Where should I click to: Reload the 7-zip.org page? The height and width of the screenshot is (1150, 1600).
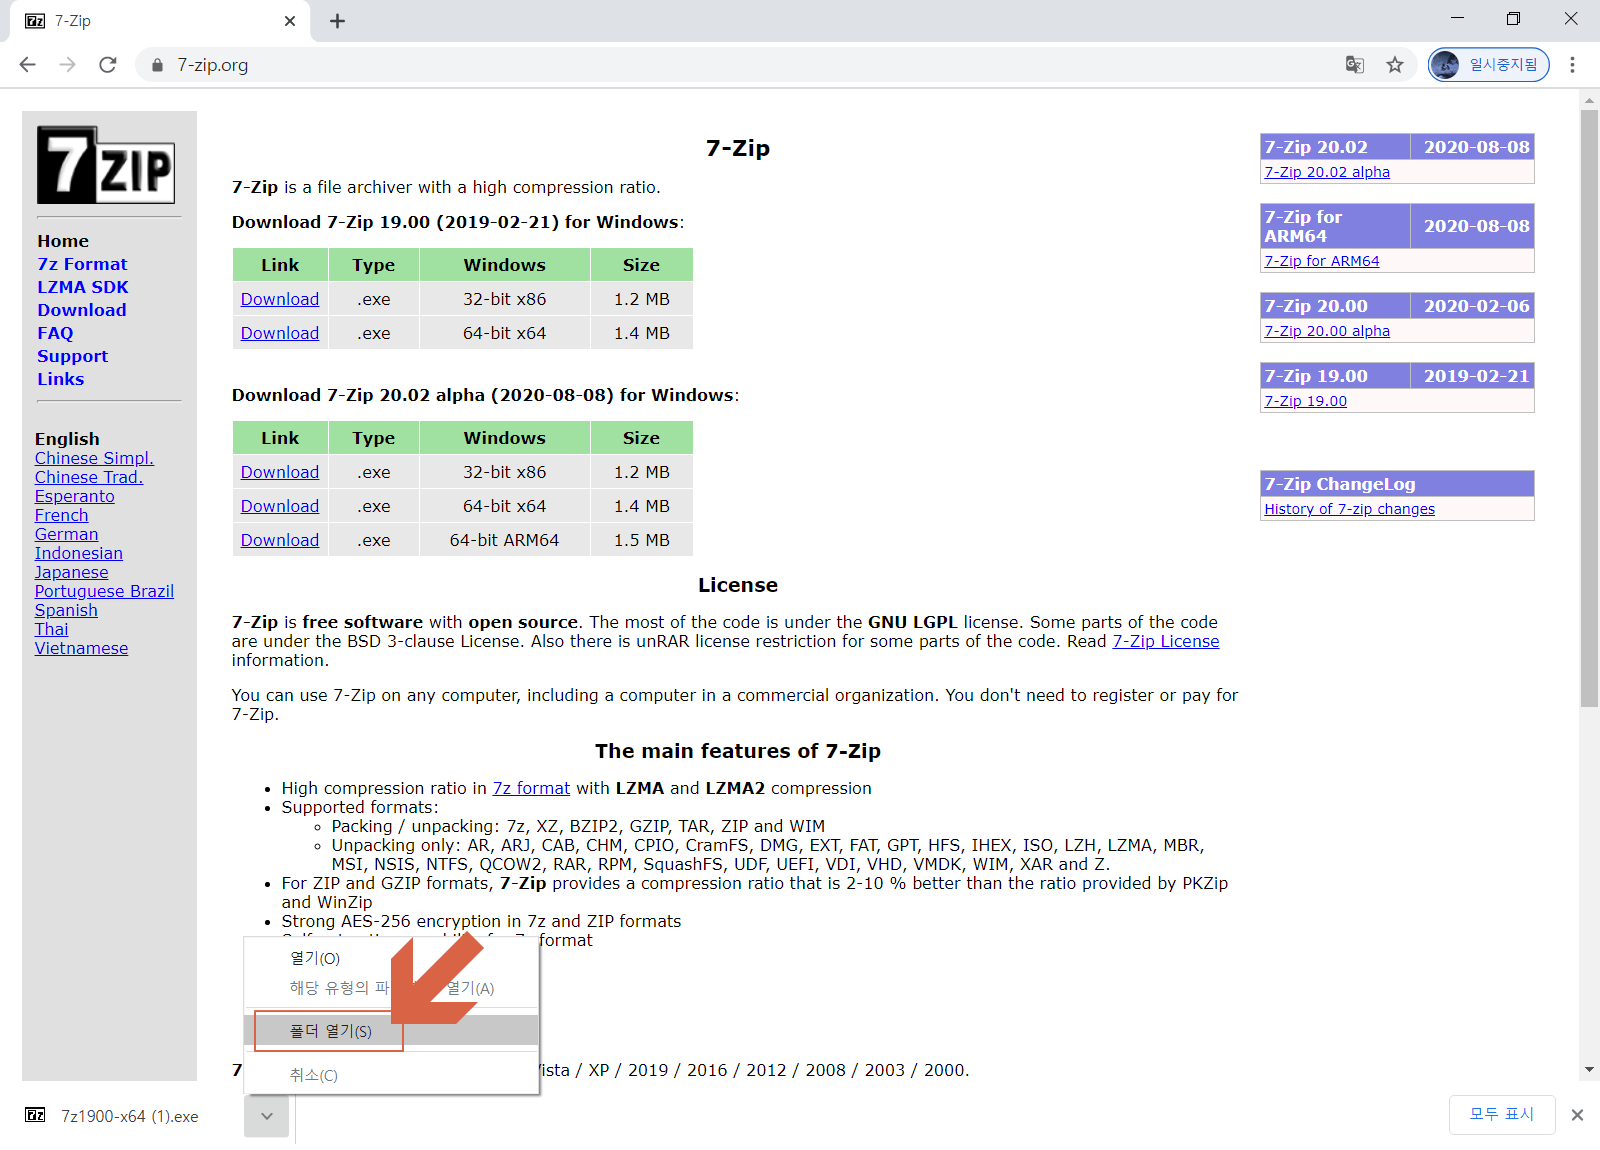108,65
